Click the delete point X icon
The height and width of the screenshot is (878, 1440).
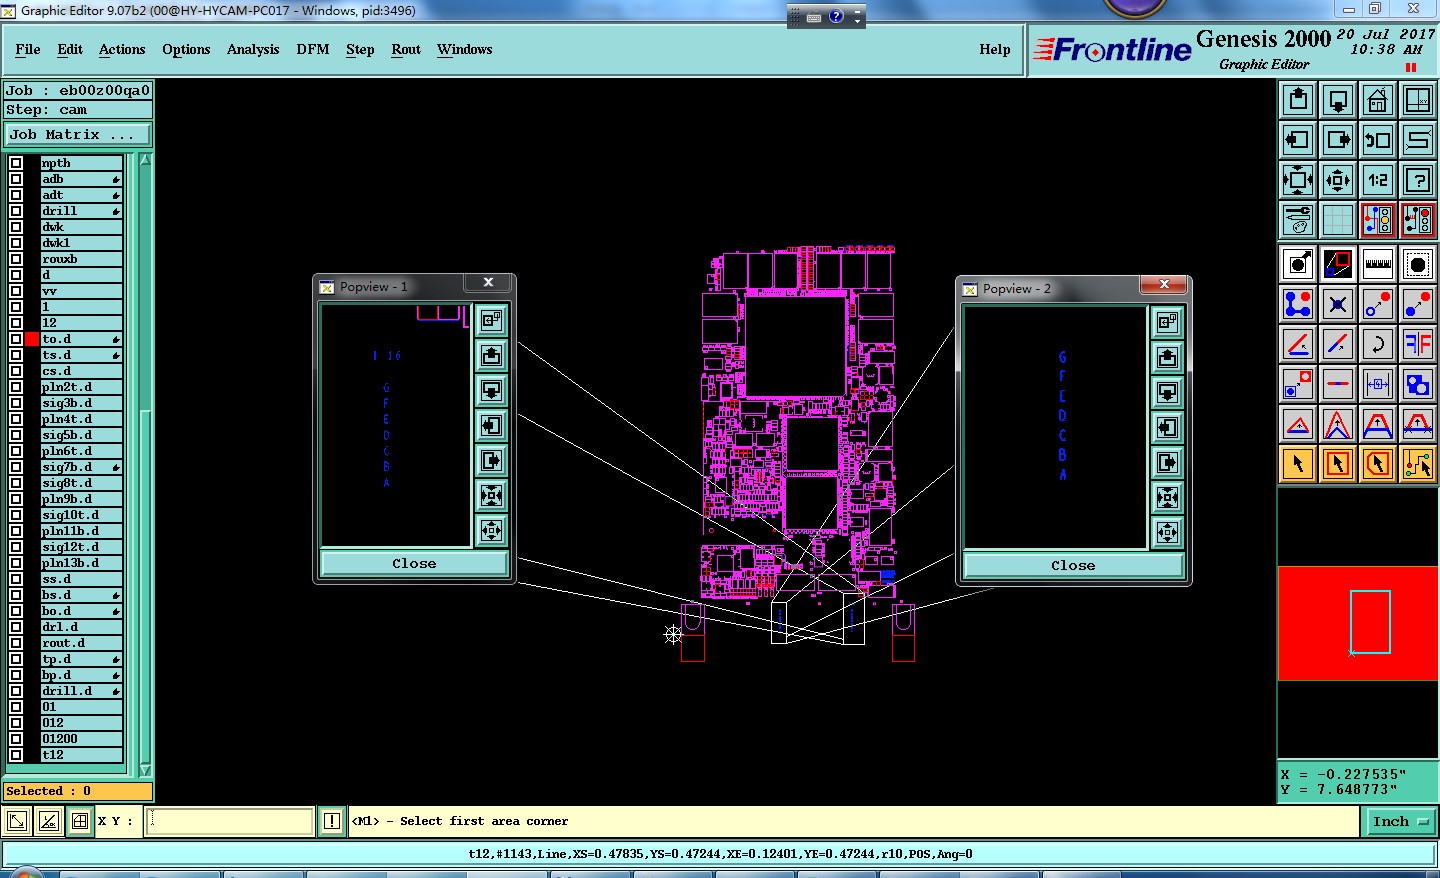[x=1338, y=304]
